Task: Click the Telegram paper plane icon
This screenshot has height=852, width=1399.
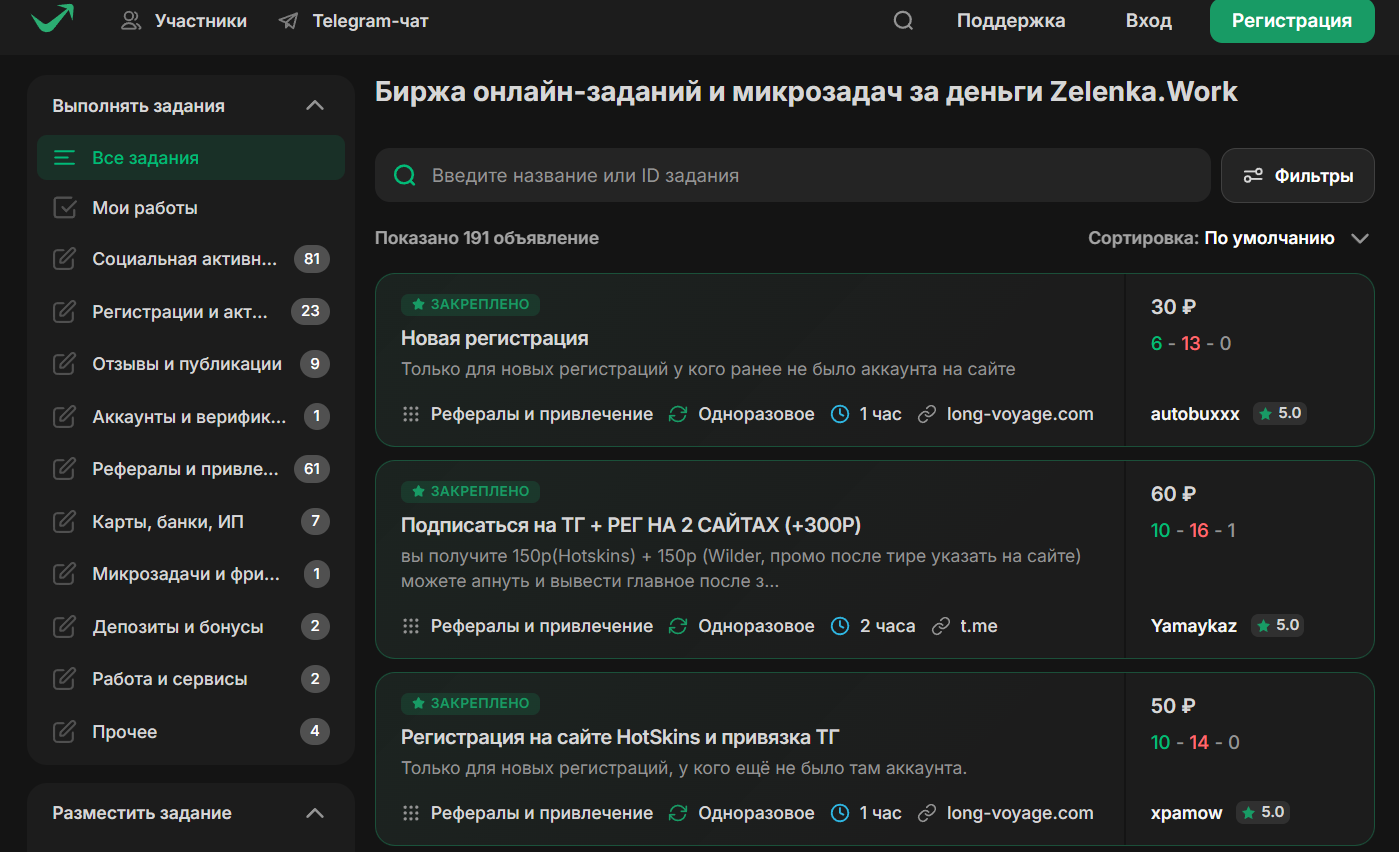Action: pos(289,21)
